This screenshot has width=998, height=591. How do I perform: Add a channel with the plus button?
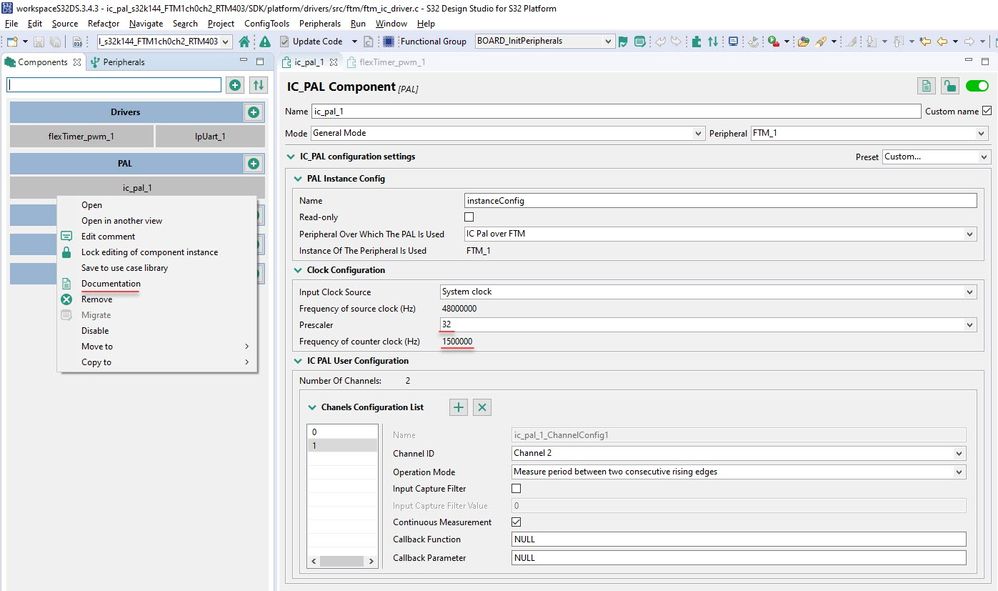tap(458, 407)
